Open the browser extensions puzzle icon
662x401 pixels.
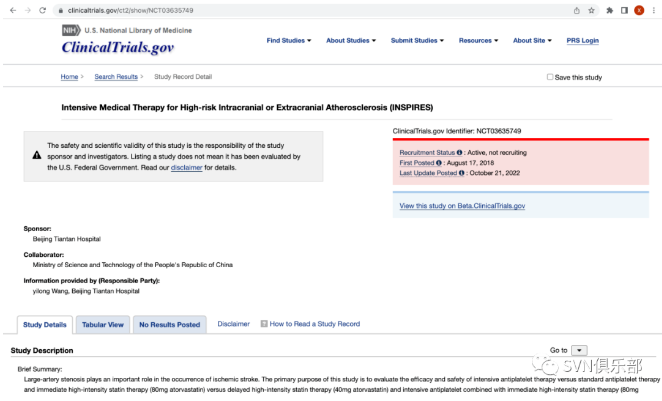[610, 11]
